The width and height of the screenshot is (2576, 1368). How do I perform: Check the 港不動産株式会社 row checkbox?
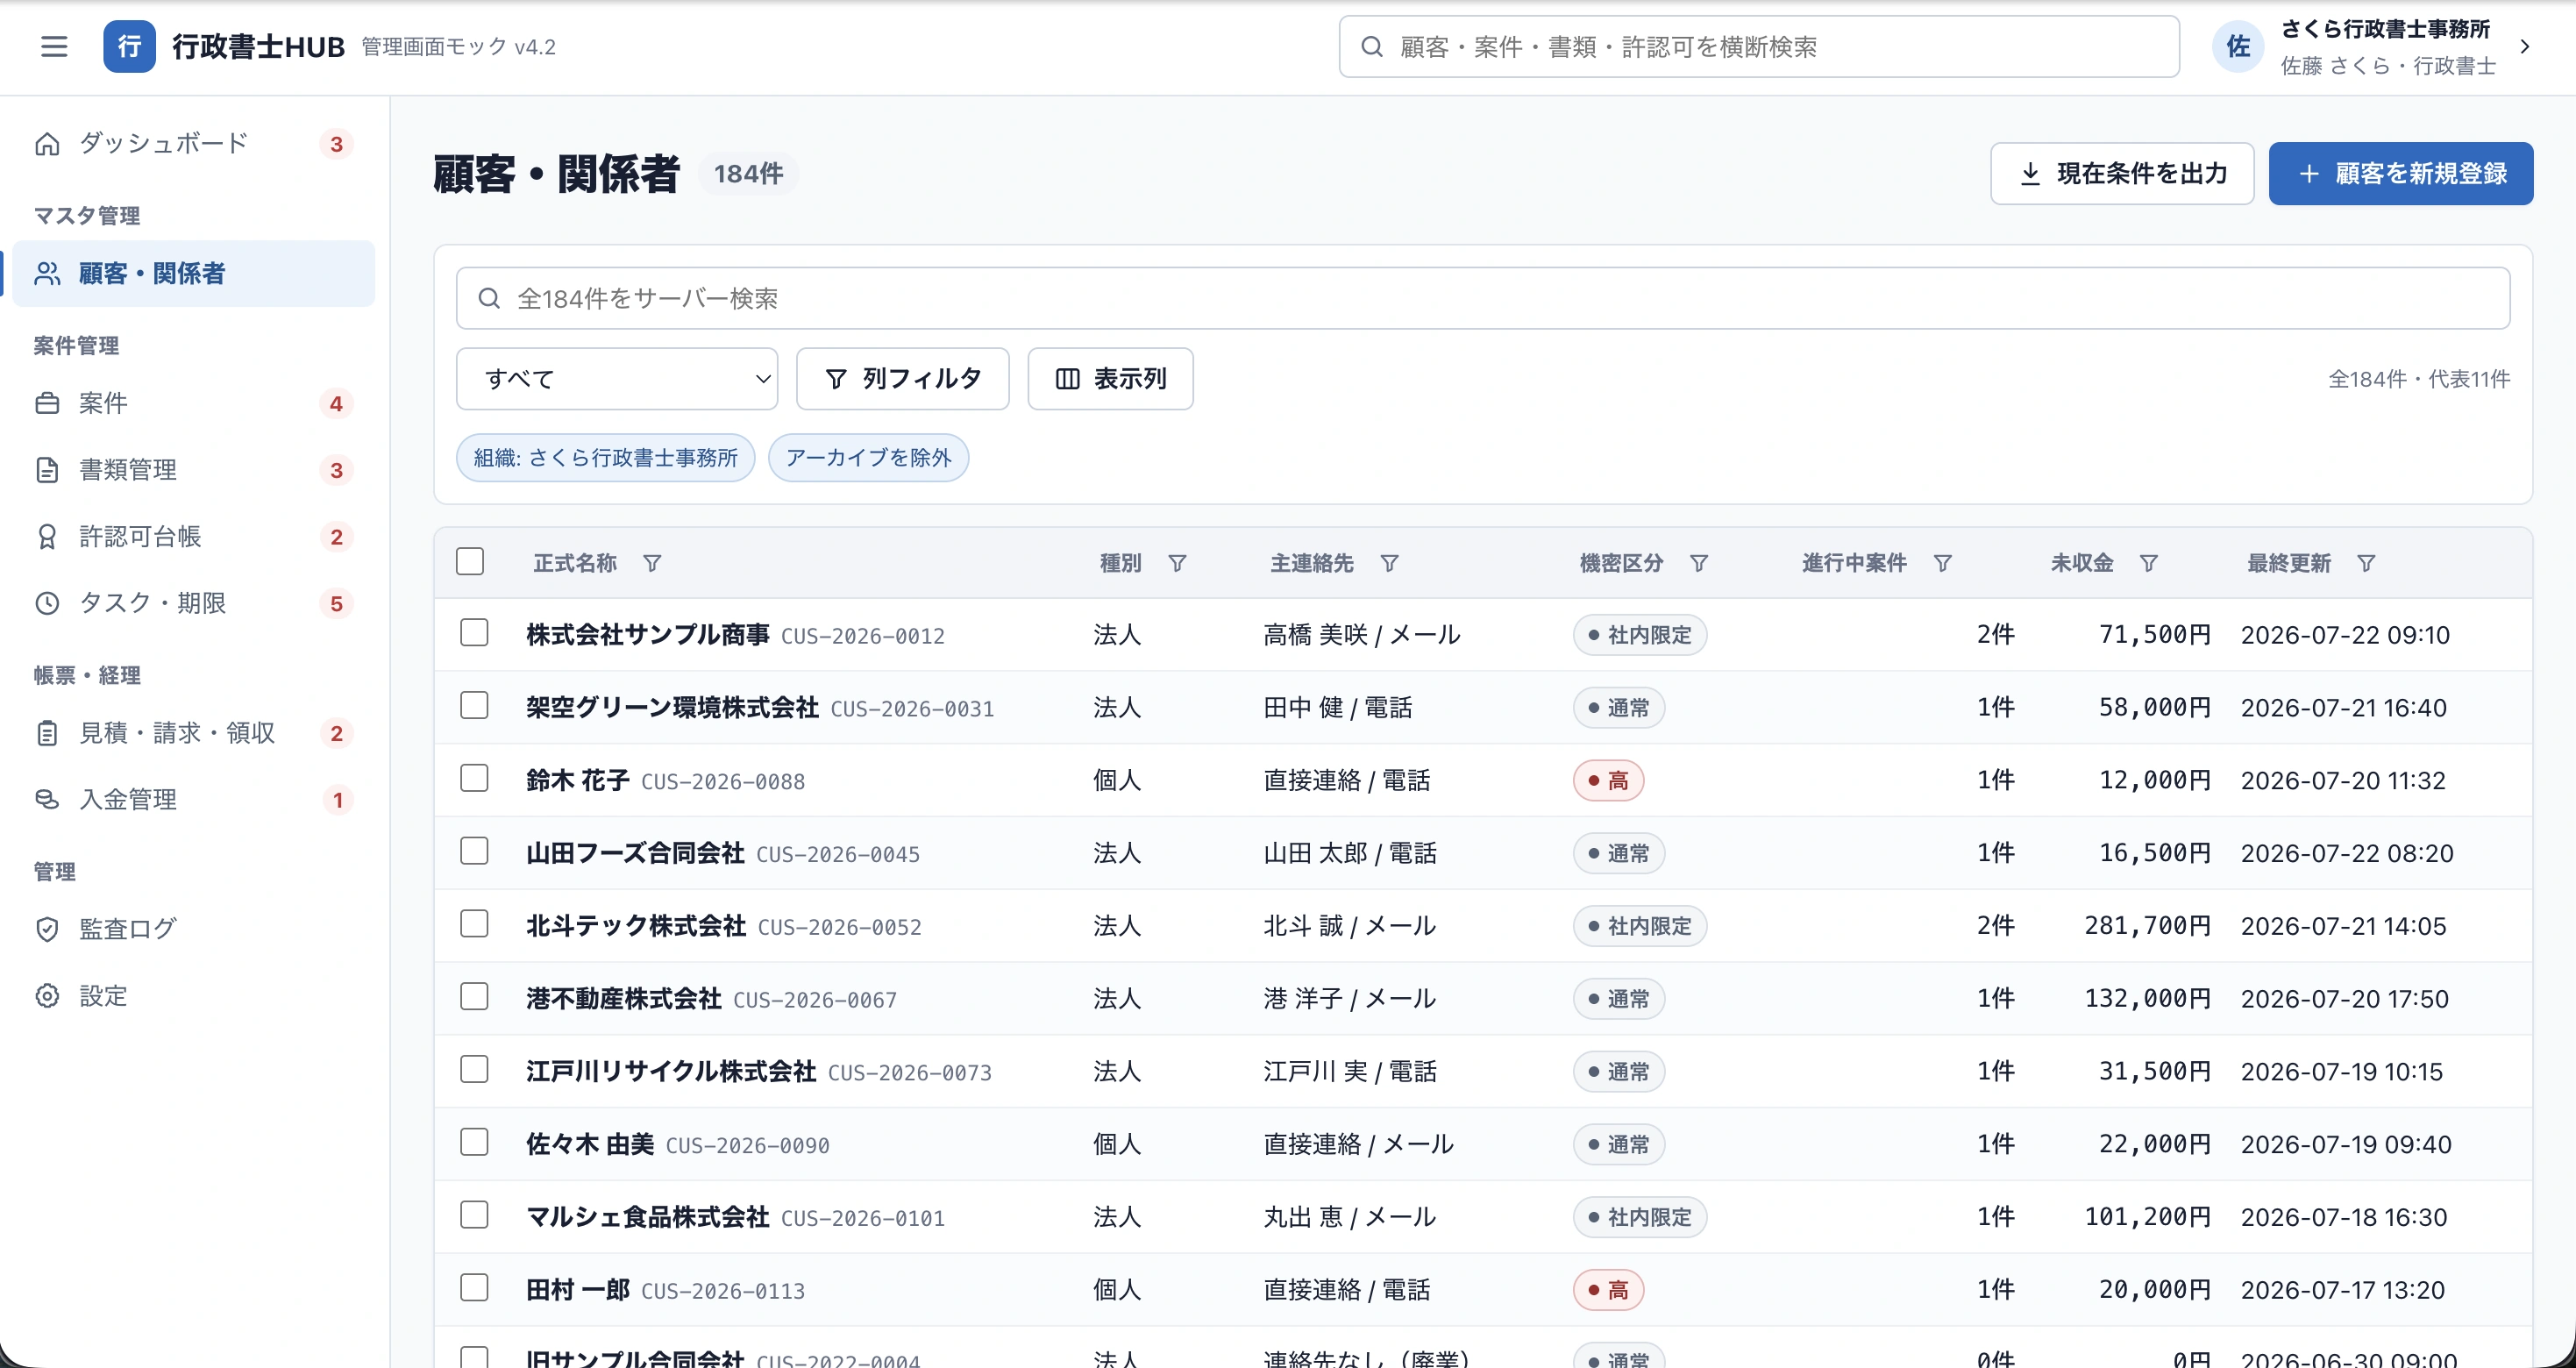pos(474,996)
